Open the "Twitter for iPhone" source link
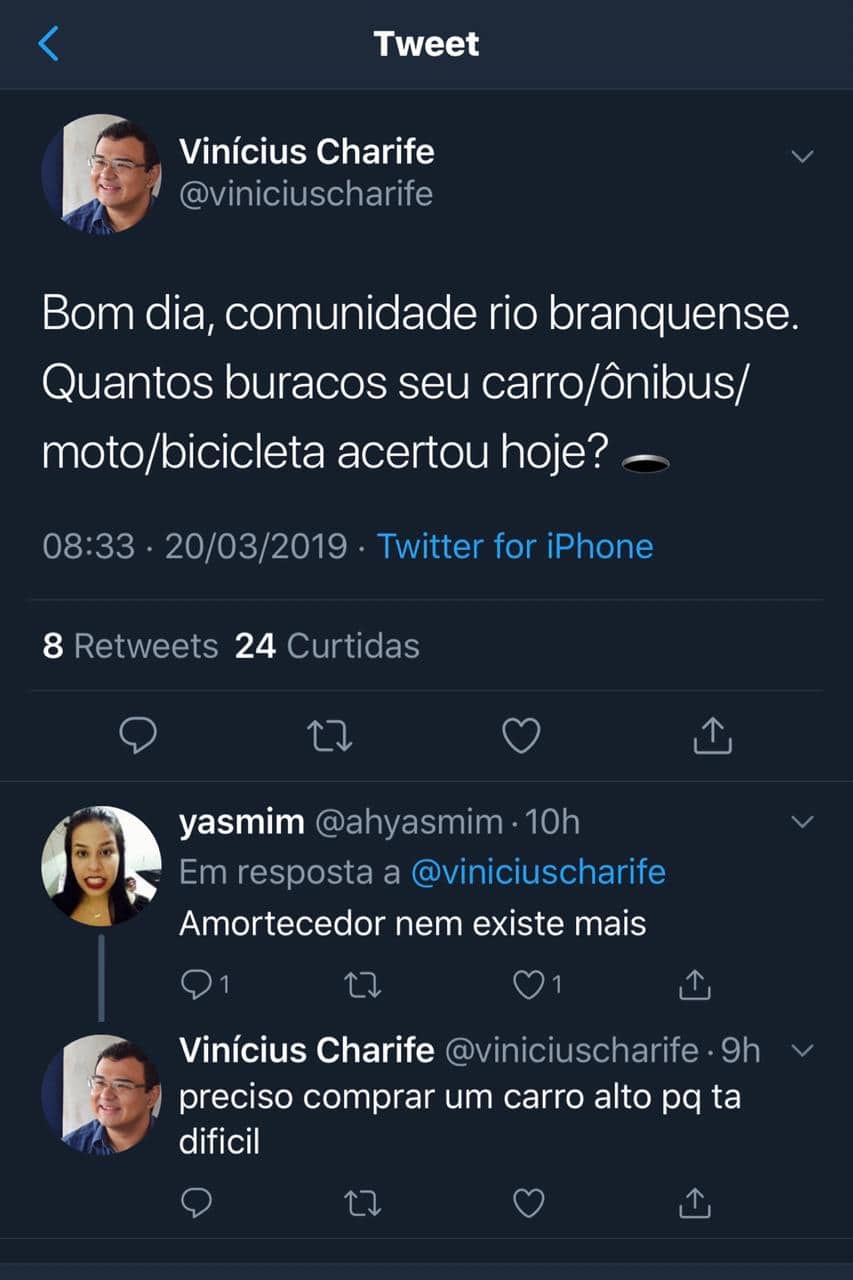 pyautogui.click(x=515, y=546)
